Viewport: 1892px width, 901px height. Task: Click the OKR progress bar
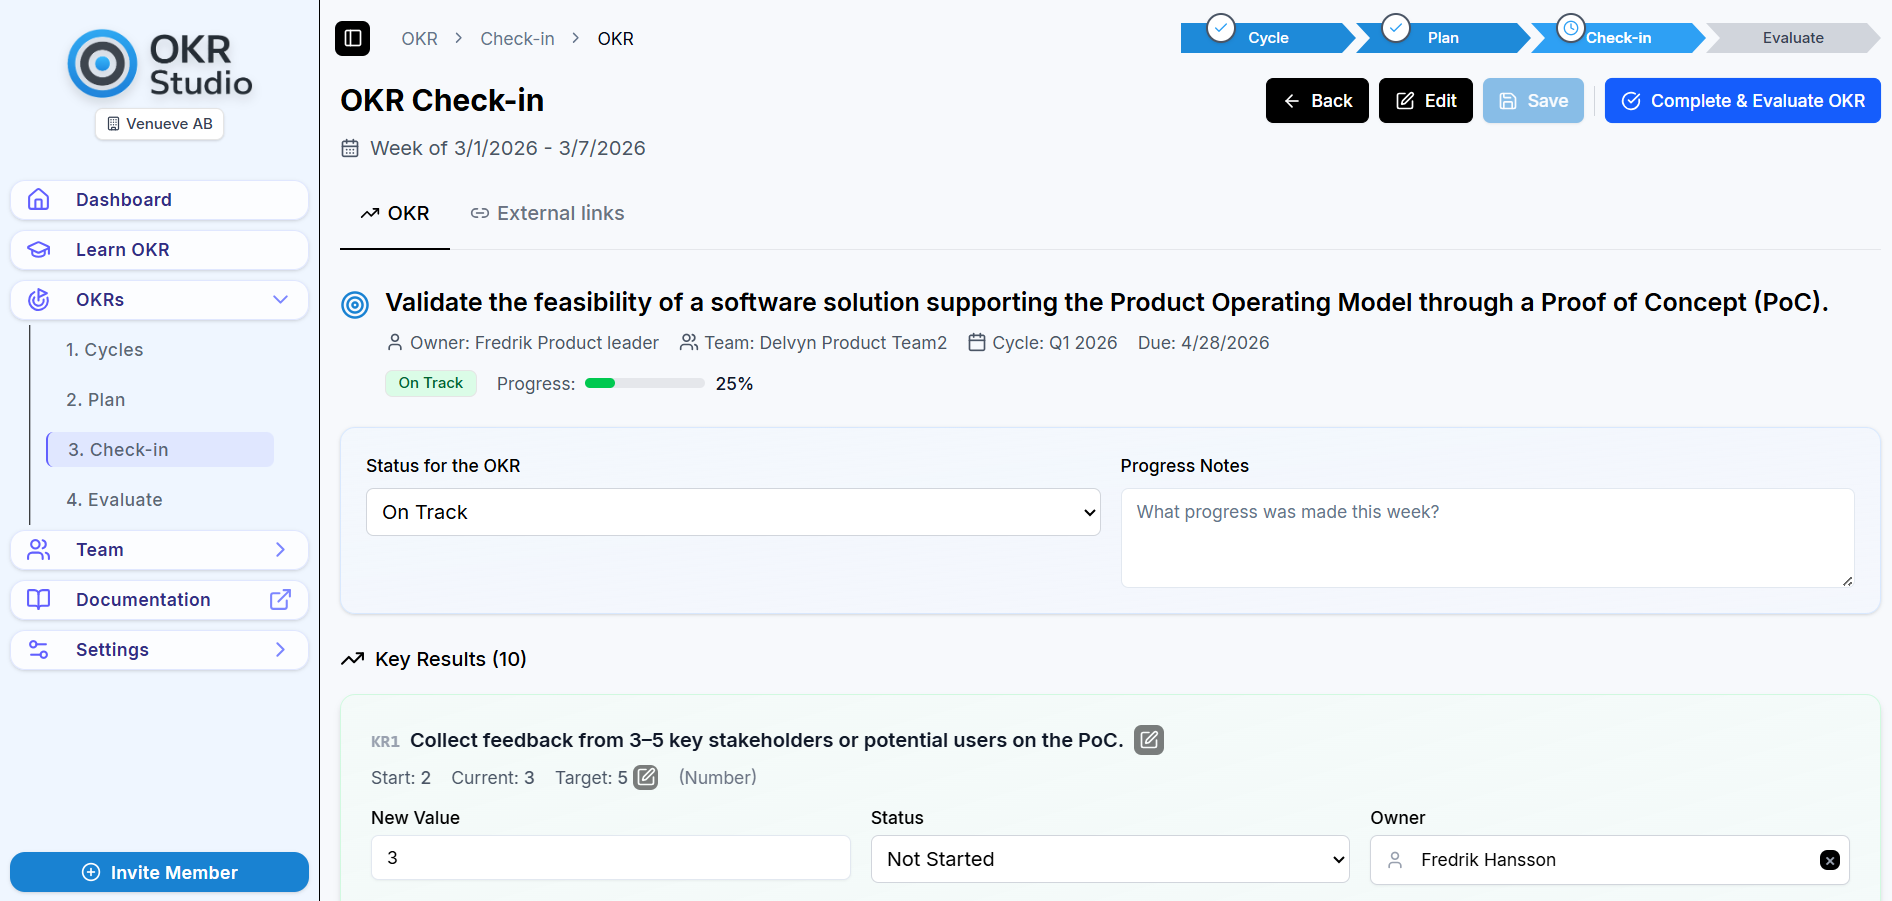[644, 383]
